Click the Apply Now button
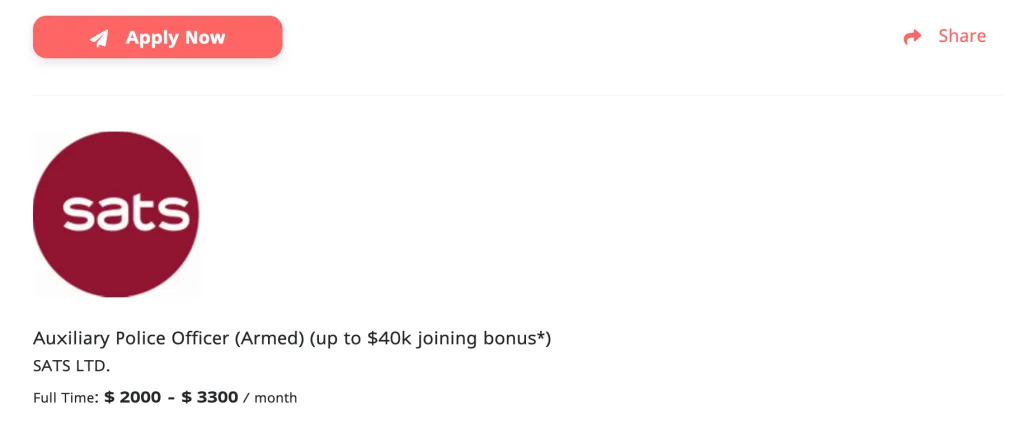1024x430 pixels. (157, 37)
